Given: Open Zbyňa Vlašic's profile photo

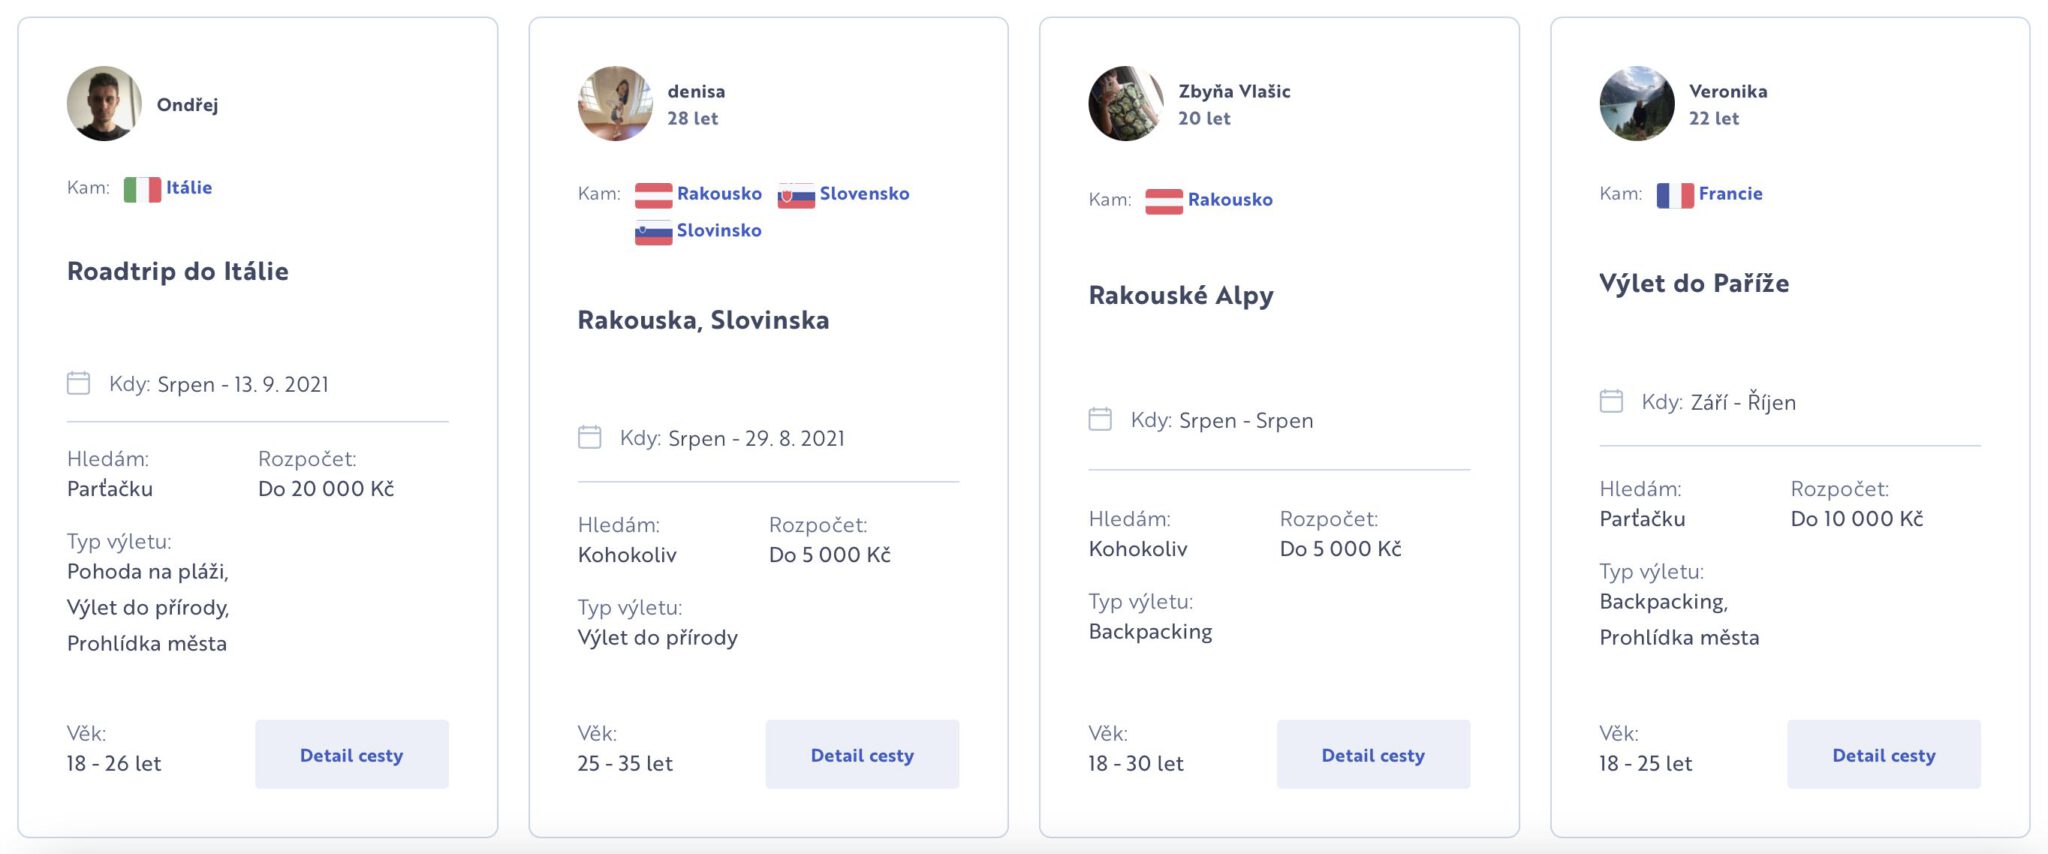Looking at the screenshot, I should (1126, 104).
